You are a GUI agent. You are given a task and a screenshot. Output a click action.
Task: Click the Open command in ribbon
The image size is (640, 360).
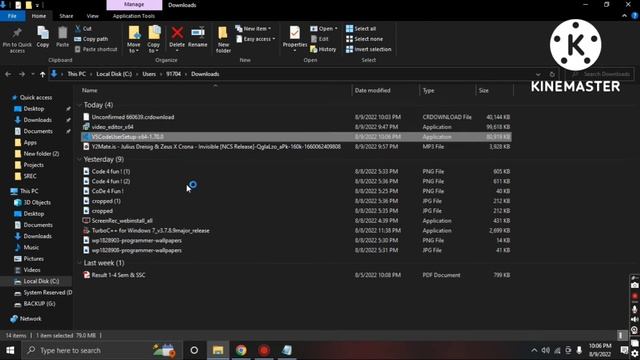pyautogui.click(x=324, y=29)
